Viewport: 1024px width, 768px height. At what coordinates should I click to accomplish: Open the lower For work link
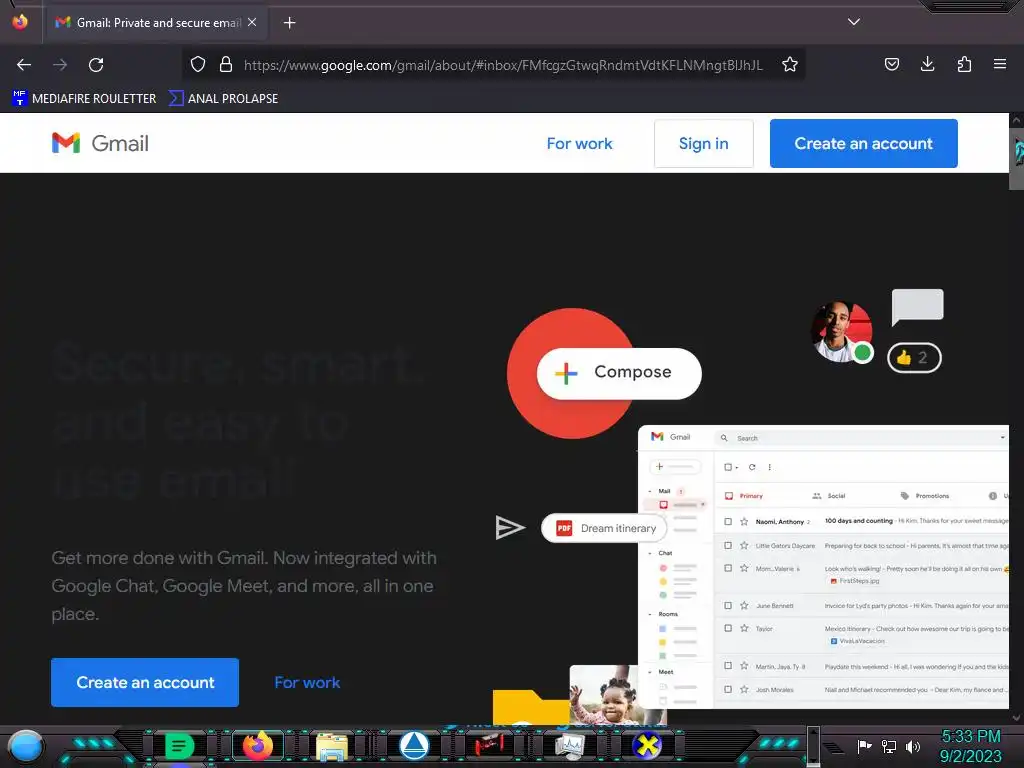(307, 682)
